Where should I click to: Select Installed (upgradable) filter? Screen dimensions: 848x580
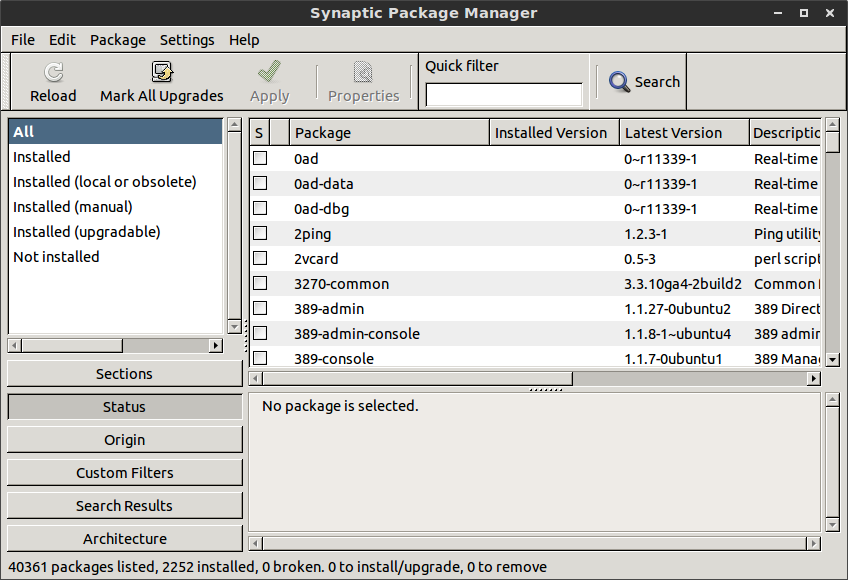(115, 232)
